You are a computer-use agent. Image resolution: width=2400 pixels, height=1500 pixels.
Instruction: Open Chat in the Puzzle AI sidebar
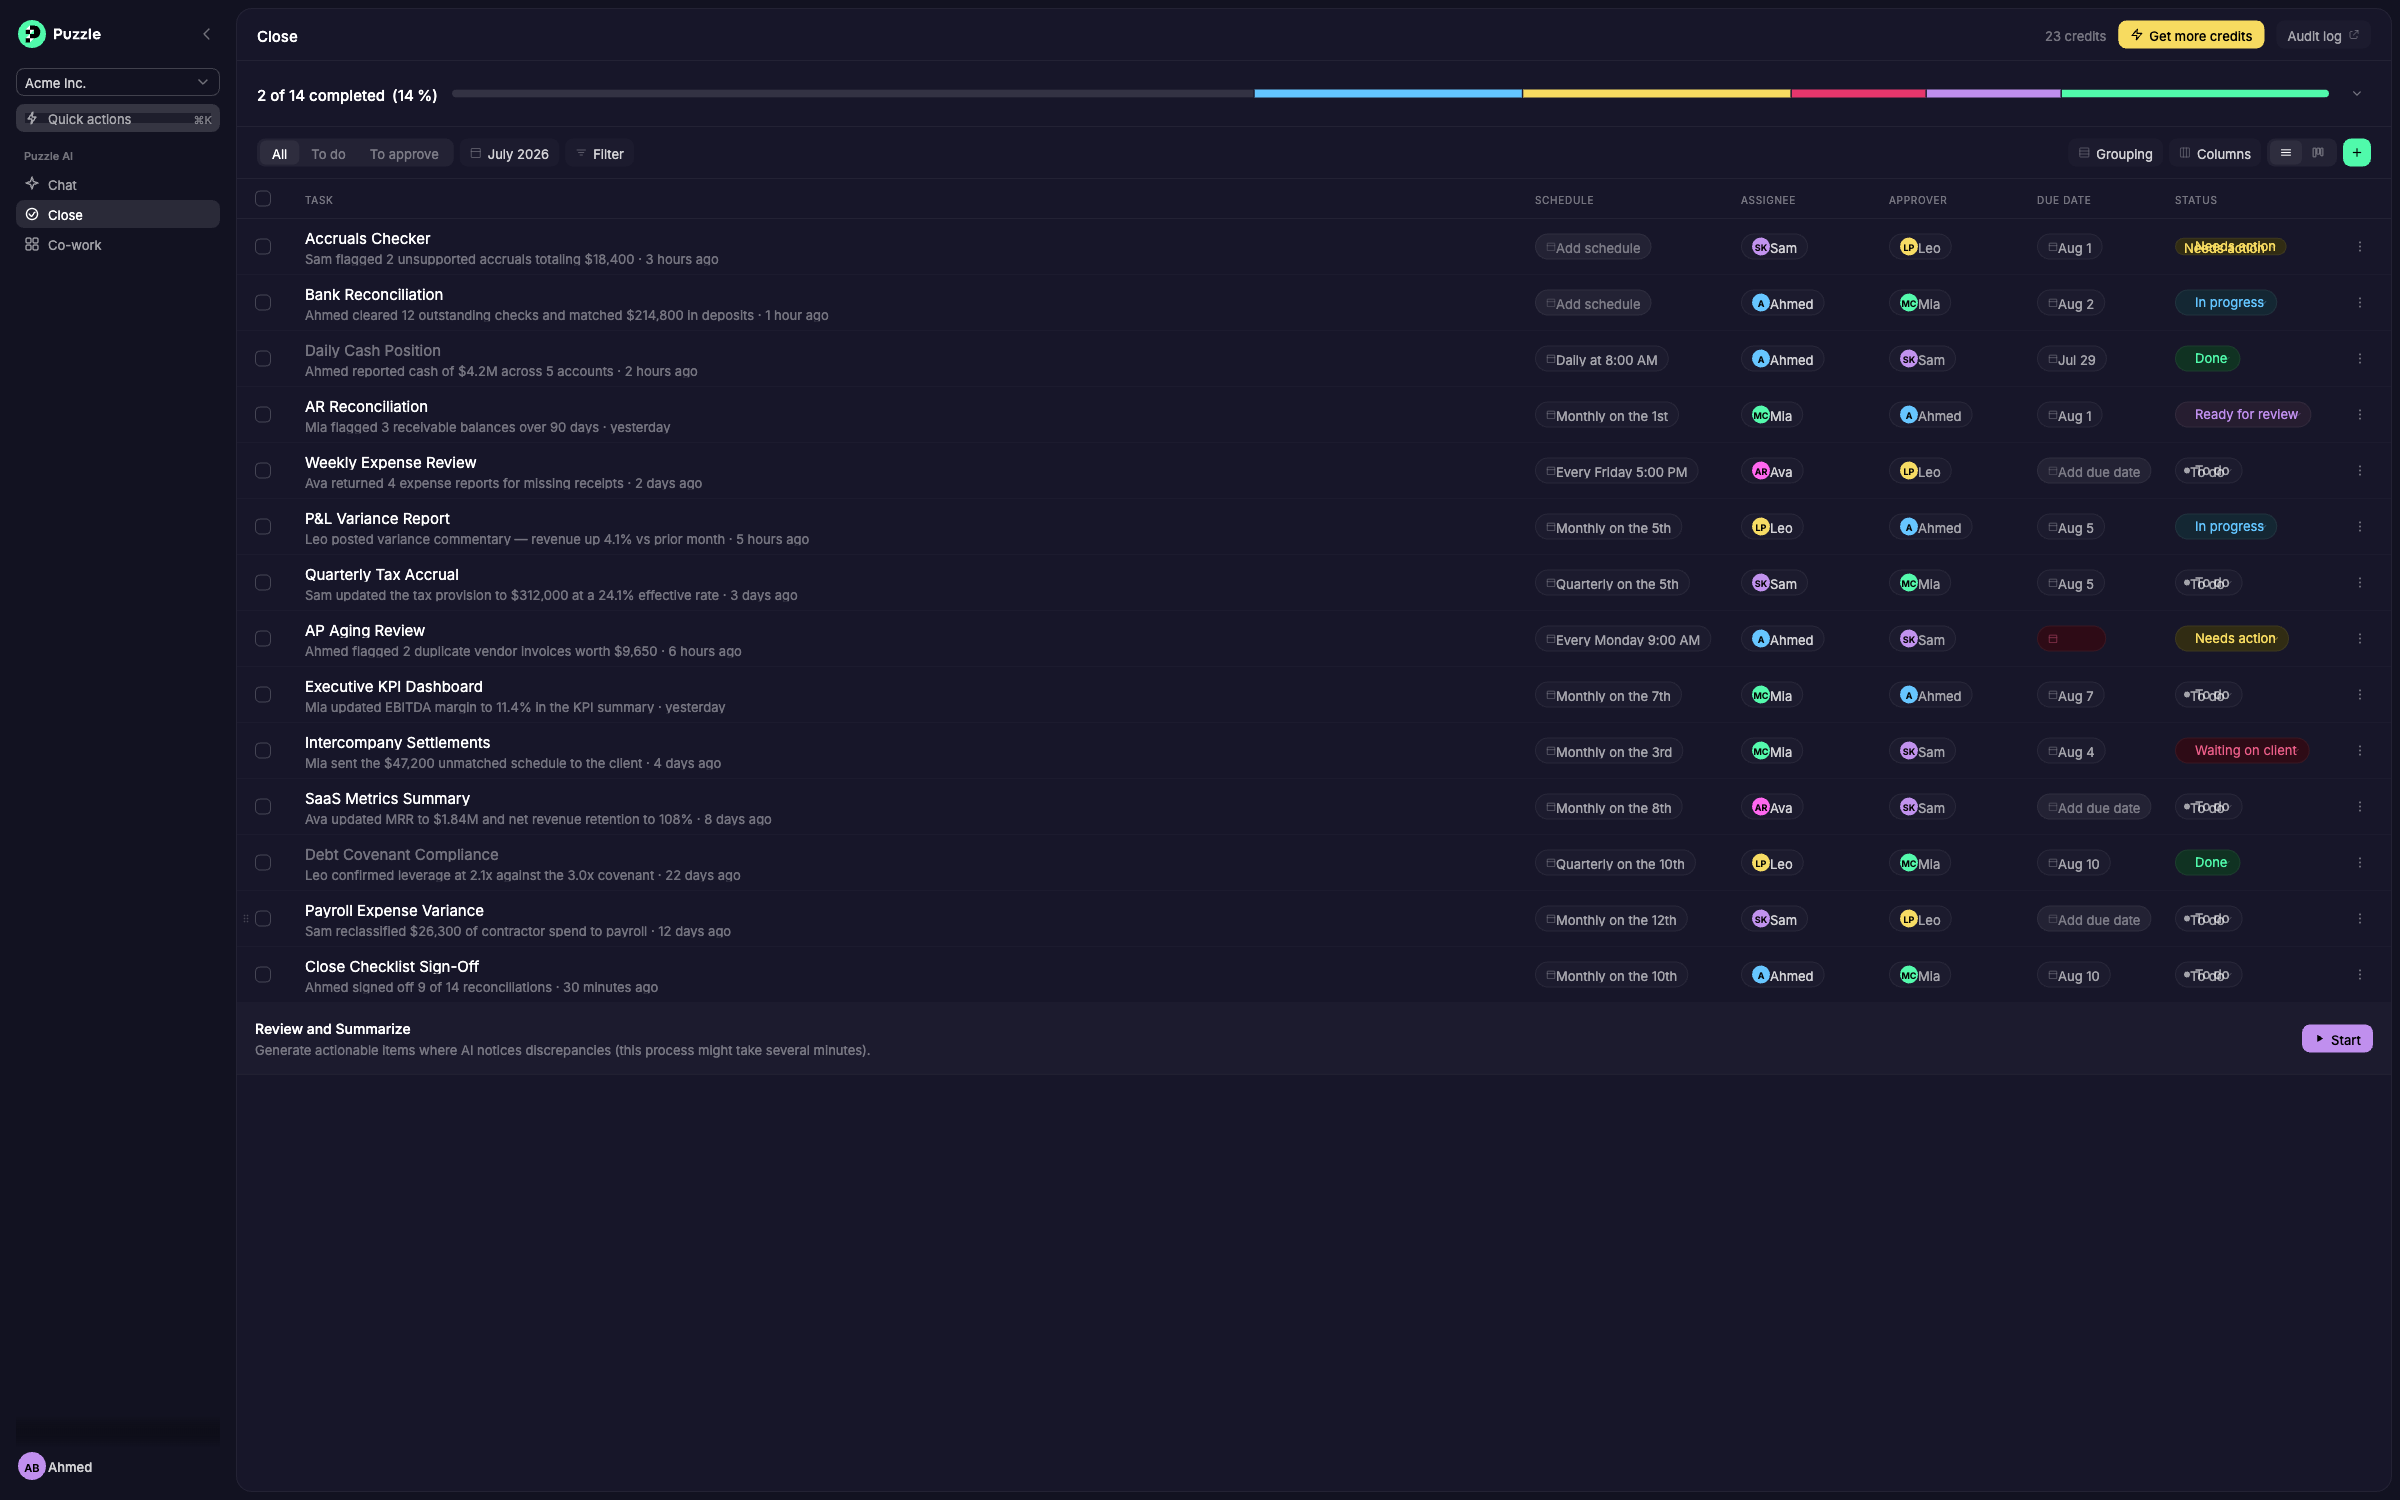click(x=118, y=185)
